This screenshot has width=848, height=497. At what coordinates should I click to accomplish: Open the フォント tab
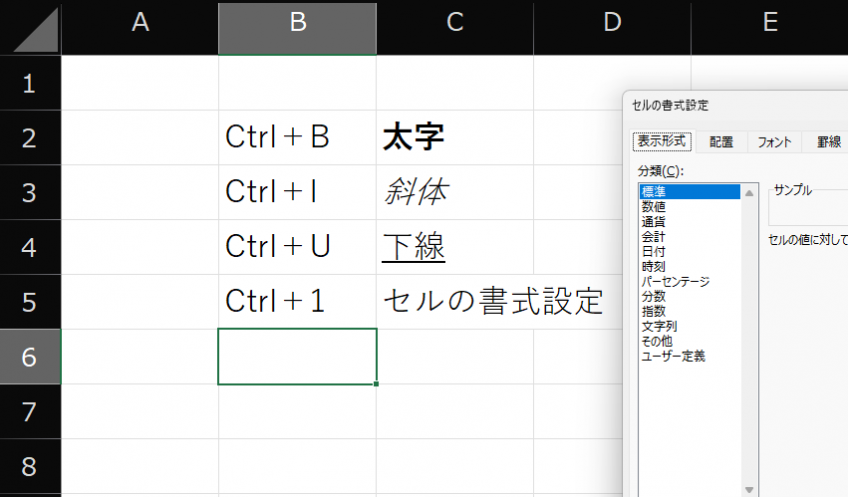pos(774,142)
